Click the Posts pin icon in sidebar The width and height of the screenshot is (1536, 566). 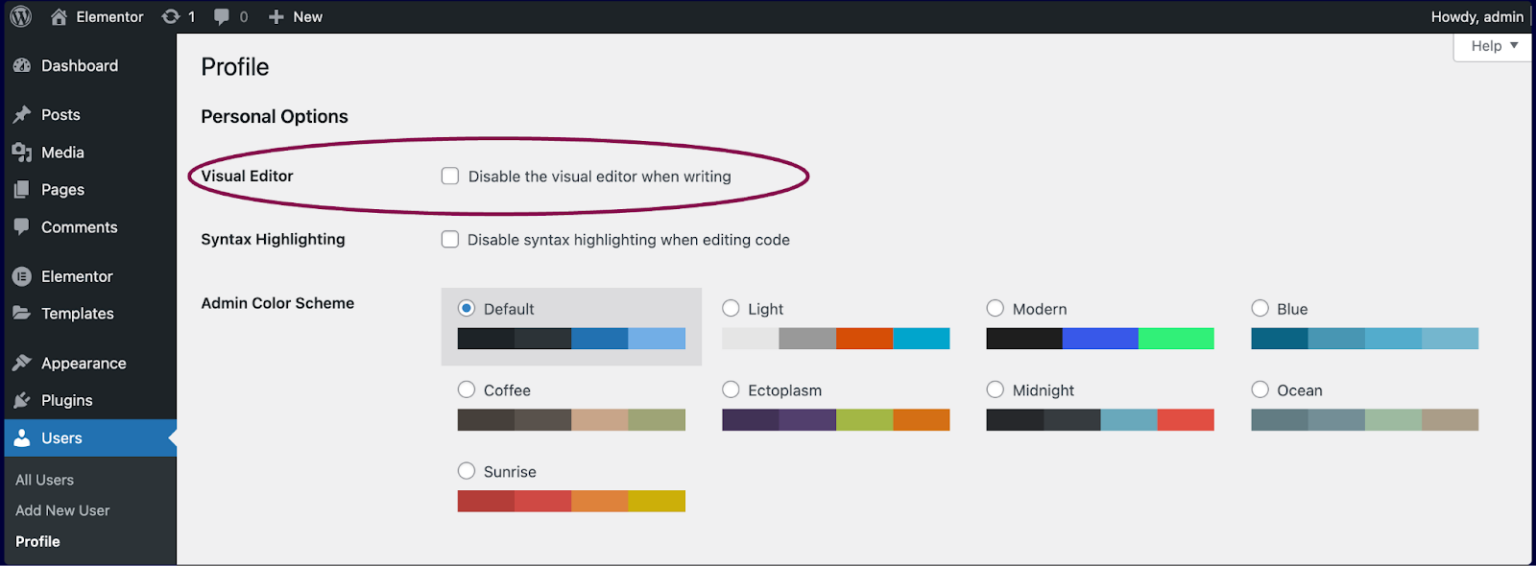[x=22, y=115]
